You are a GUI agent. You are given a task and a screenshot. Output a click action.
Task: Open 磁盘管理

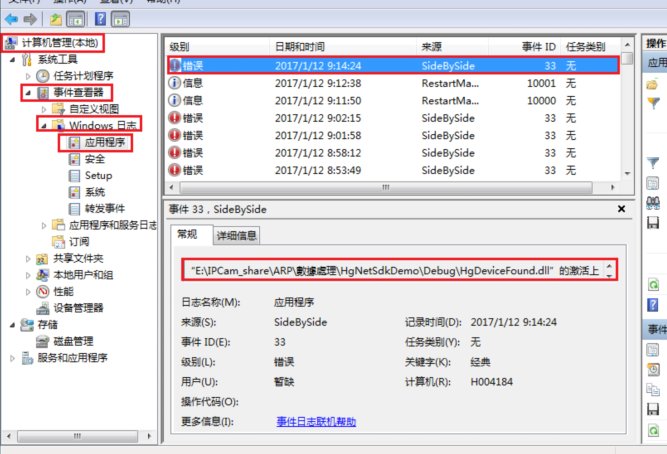[x=73, y=341]
